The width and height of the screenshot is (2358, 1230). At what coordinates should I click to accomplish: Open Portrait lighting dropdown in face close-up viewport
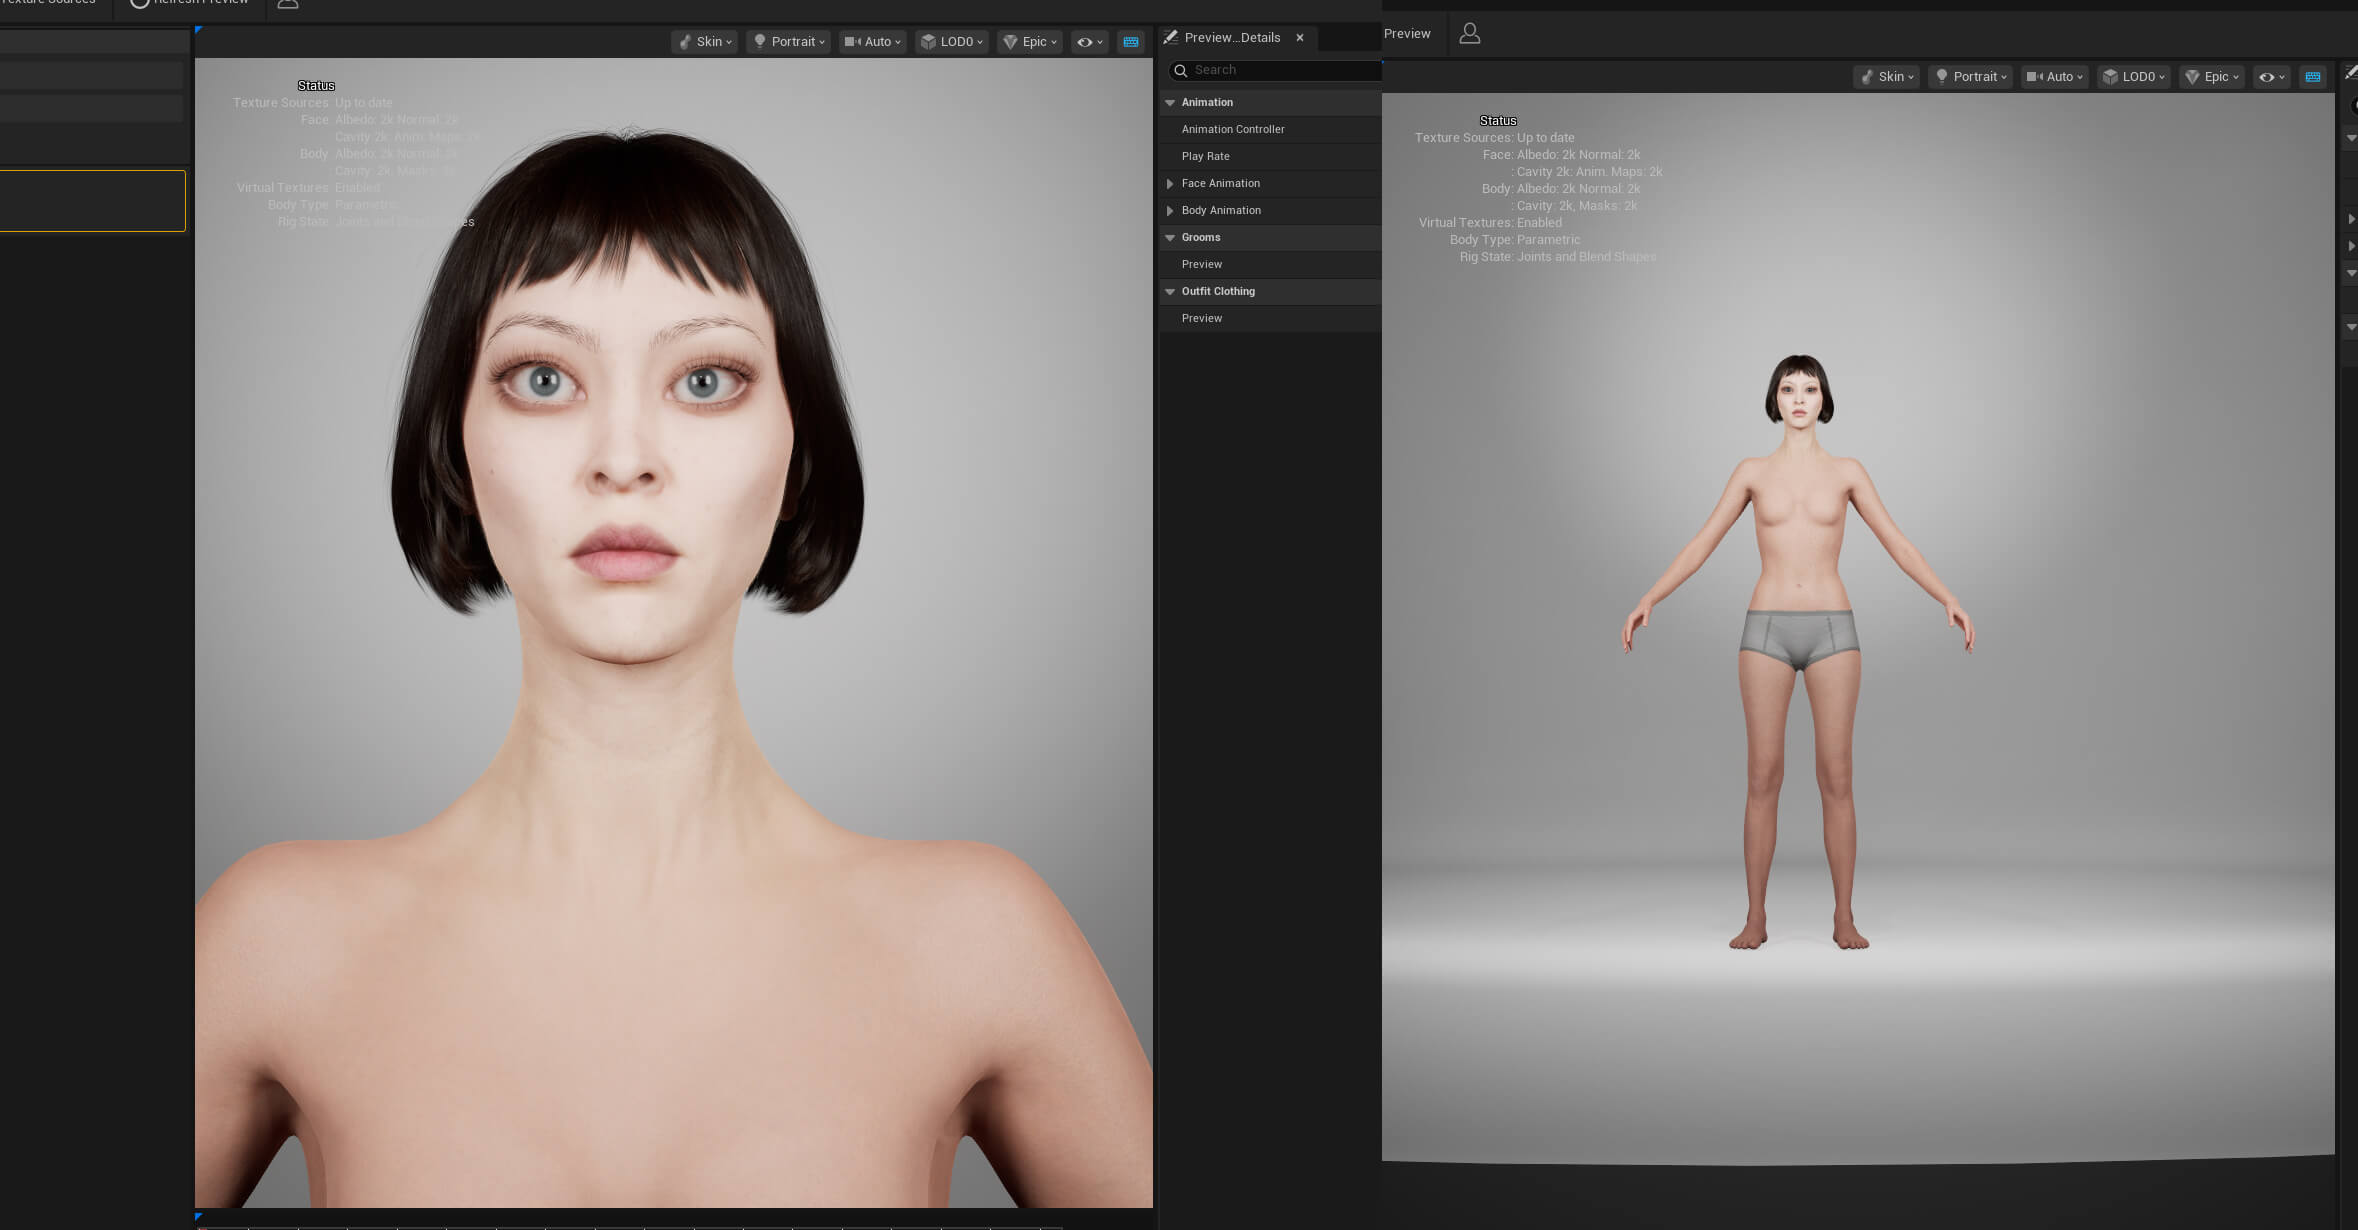788,42
